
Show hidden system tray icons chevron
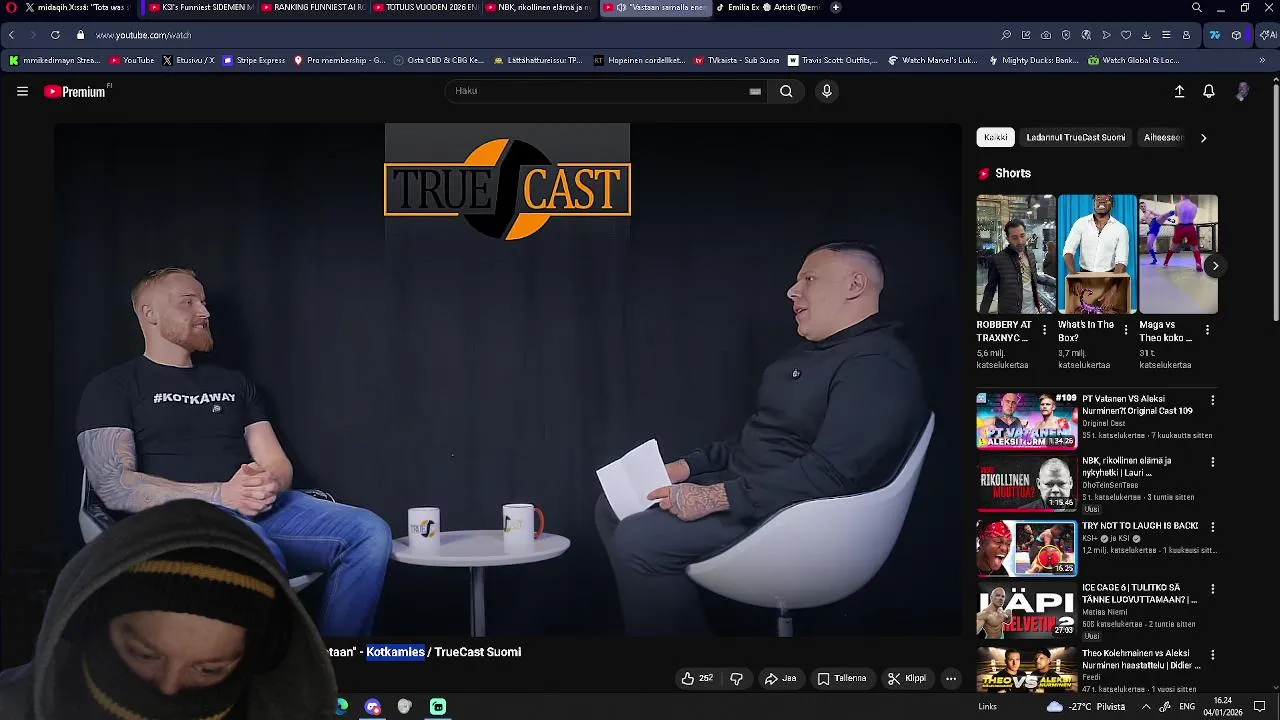(x=1146, y=707)
